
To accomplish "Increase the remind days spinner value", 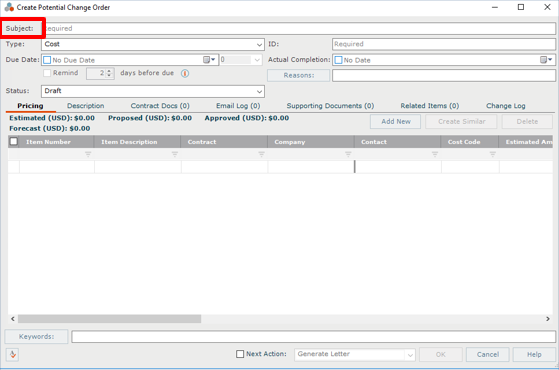I will (x=109, y=71).
